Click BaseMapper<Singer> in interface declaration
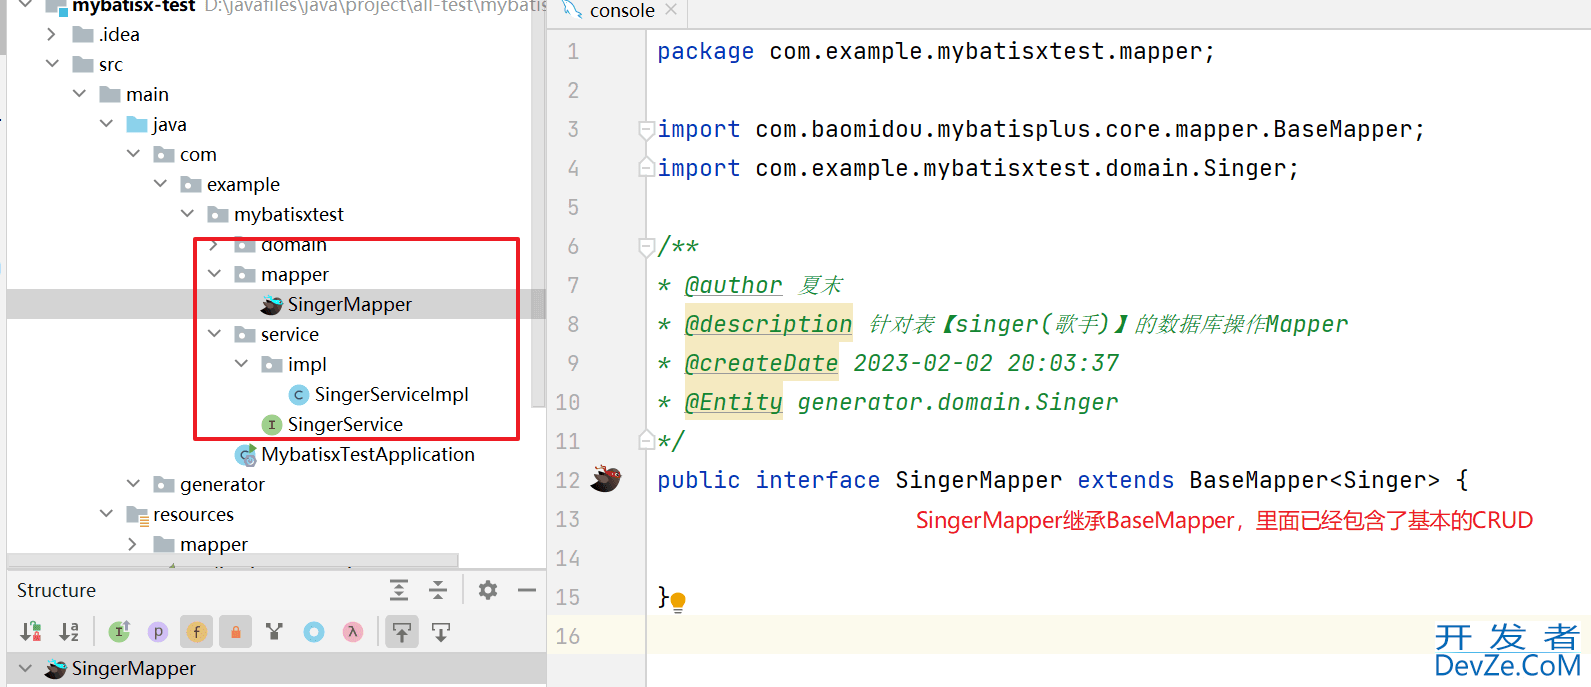The image size is (1591, 687). [1314, 480]
